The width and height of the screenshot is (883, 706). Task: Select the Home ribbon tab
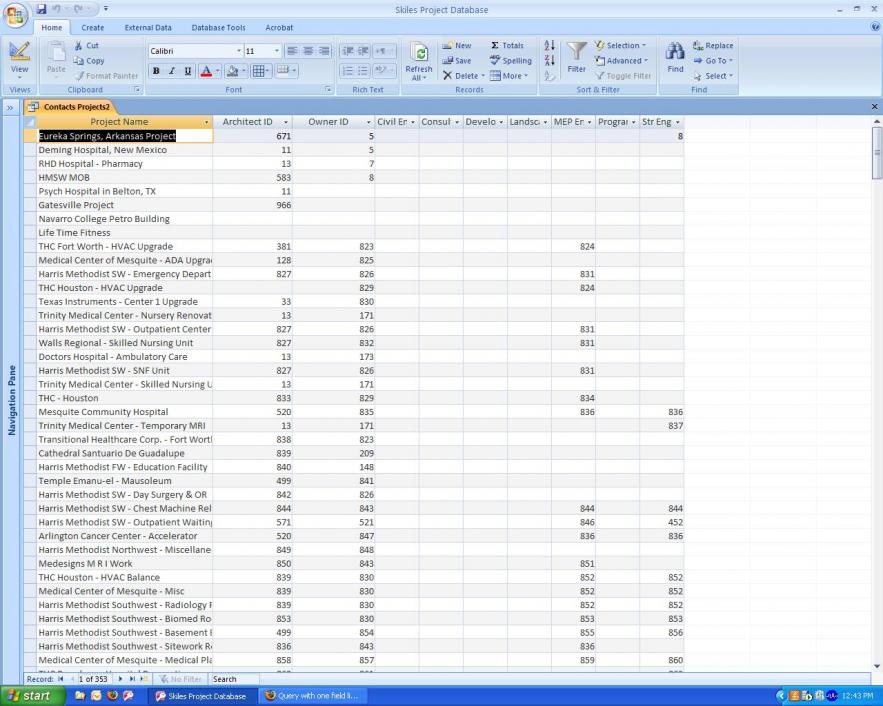[x=52, y=28]
